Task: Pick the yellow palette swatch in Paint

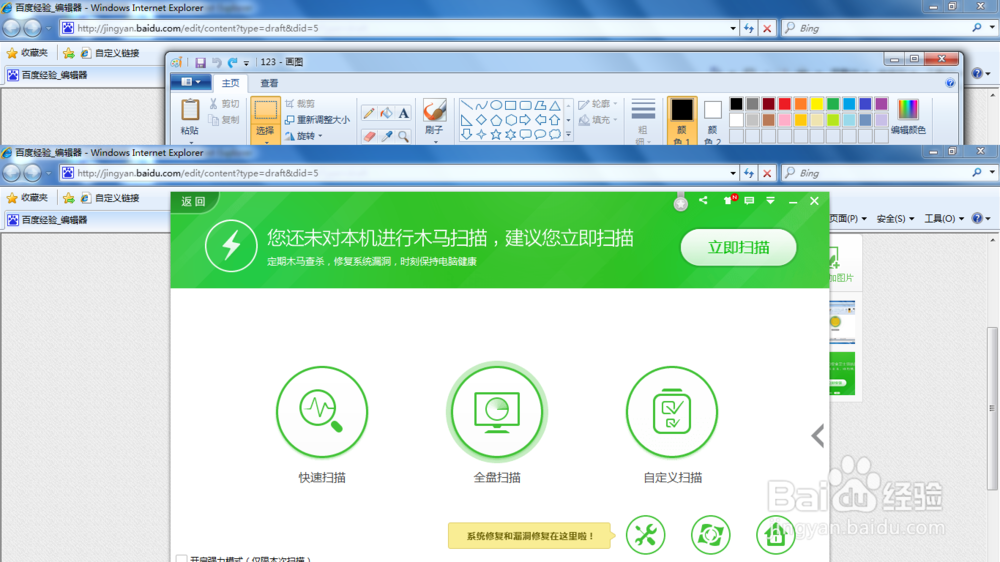Action: [817, 104]
